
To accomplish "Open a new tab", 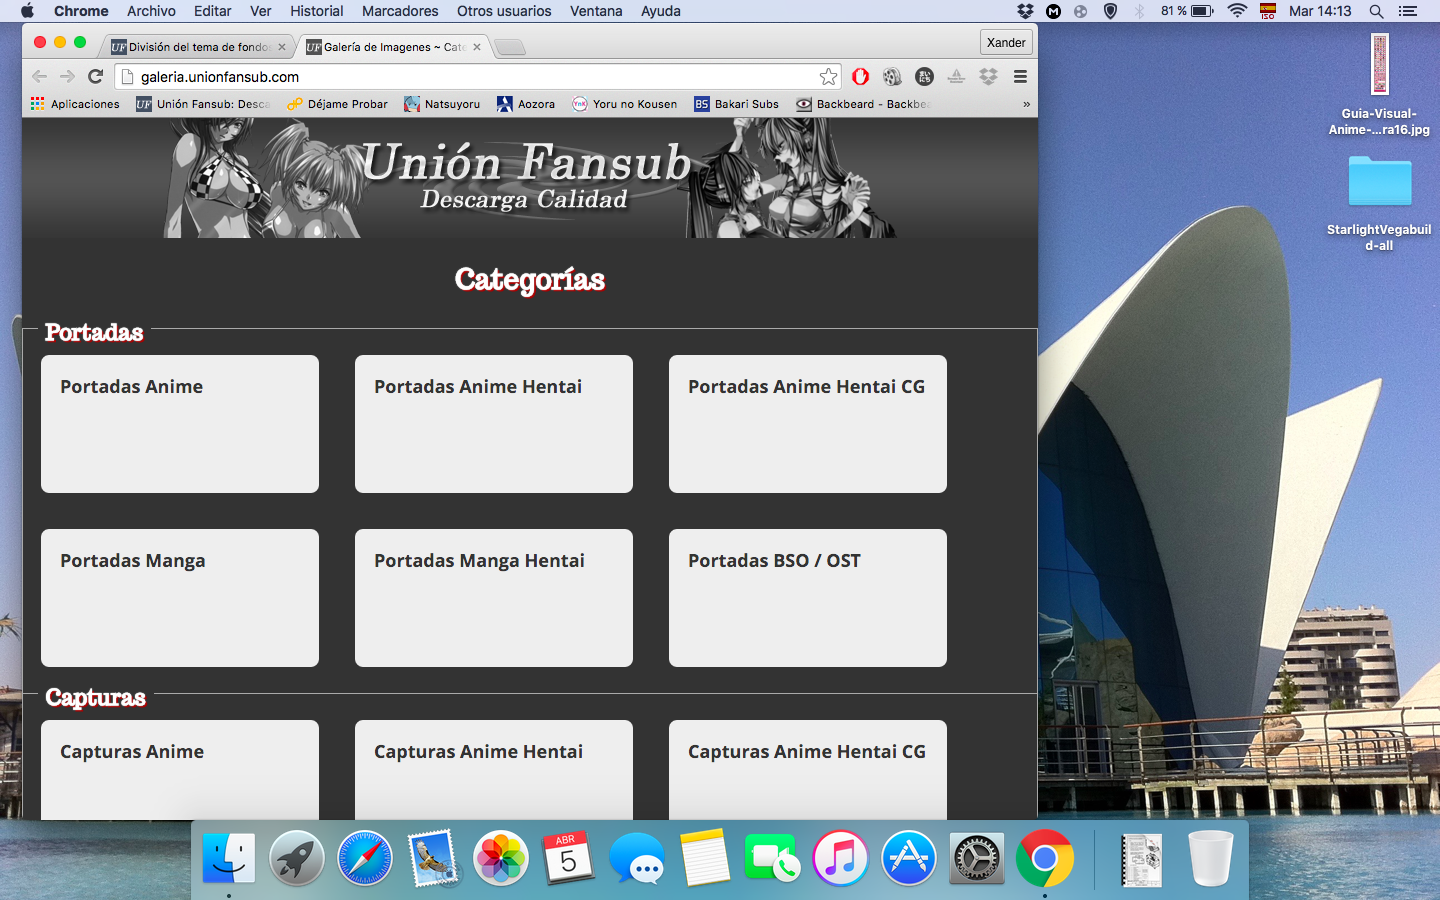I will pos(510,47).
